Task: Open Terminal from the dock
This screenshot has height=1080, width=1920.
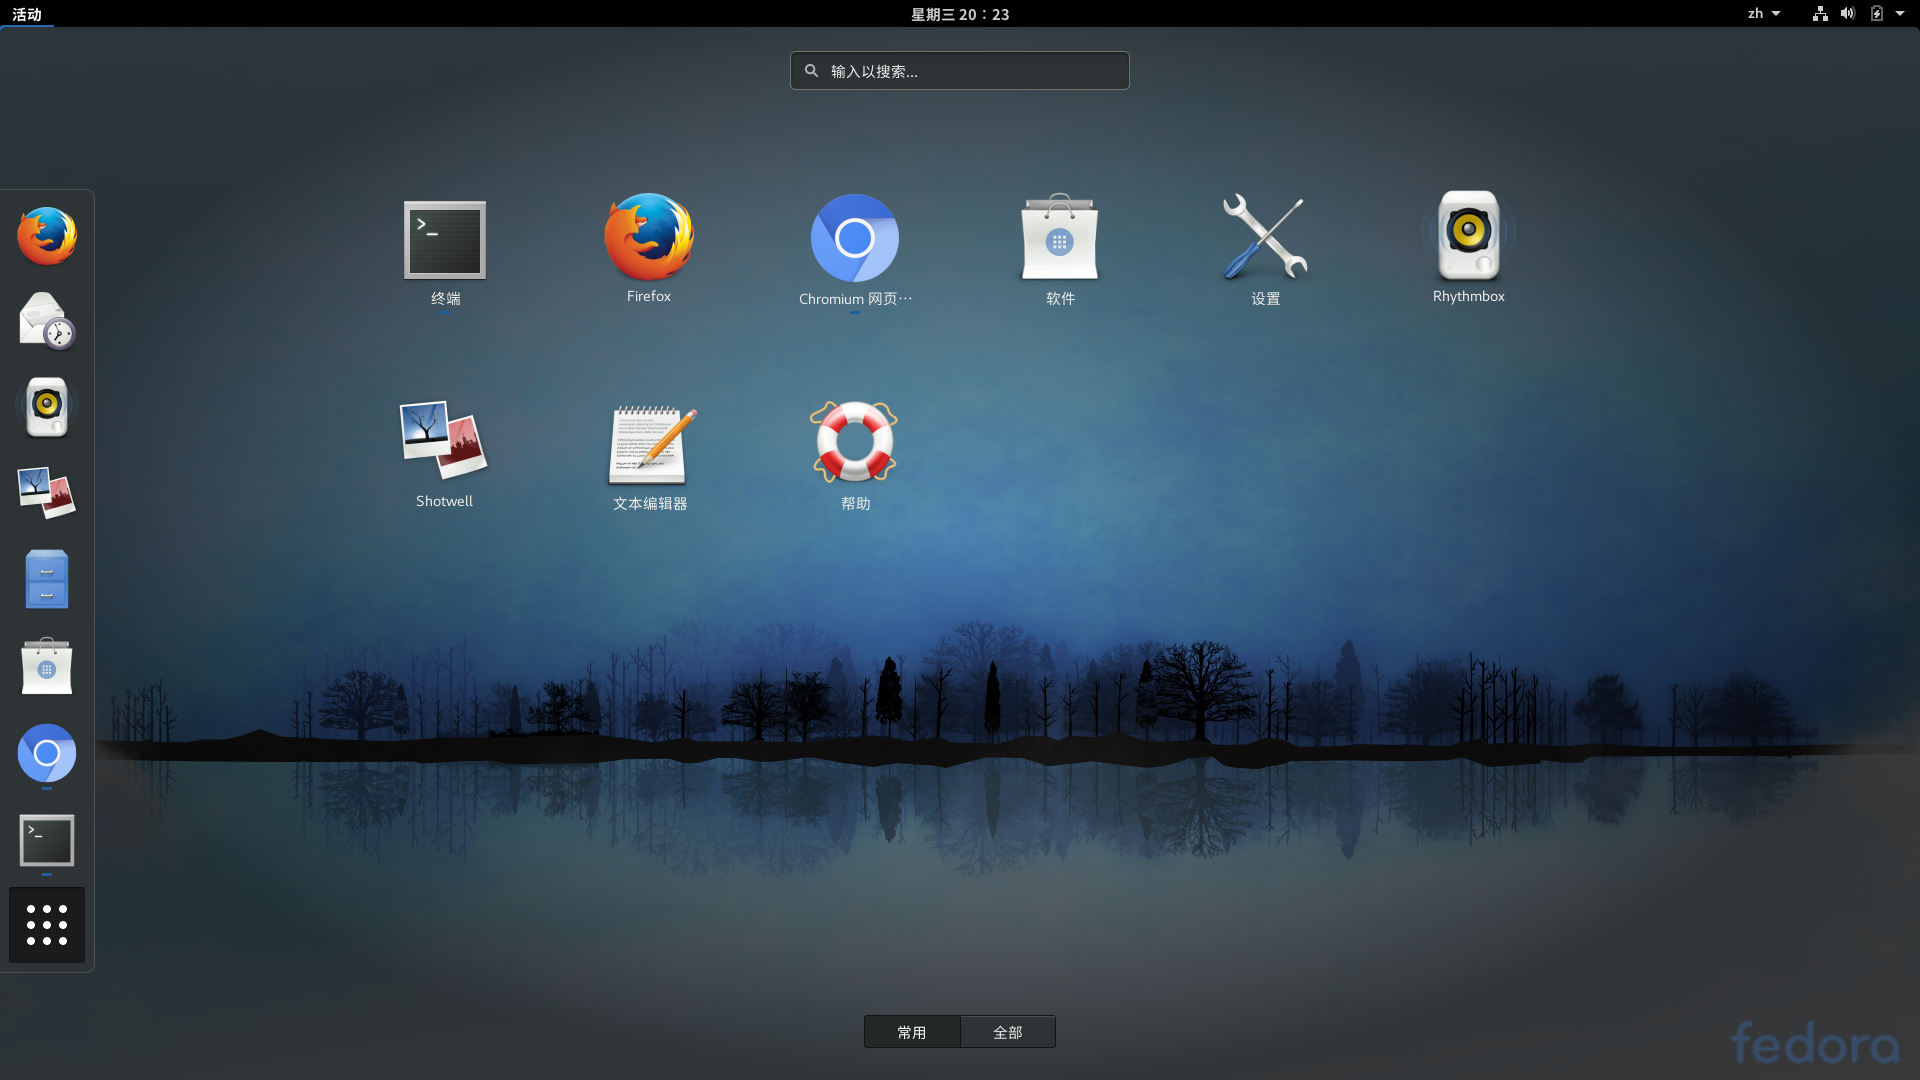Action: [47, 840]
